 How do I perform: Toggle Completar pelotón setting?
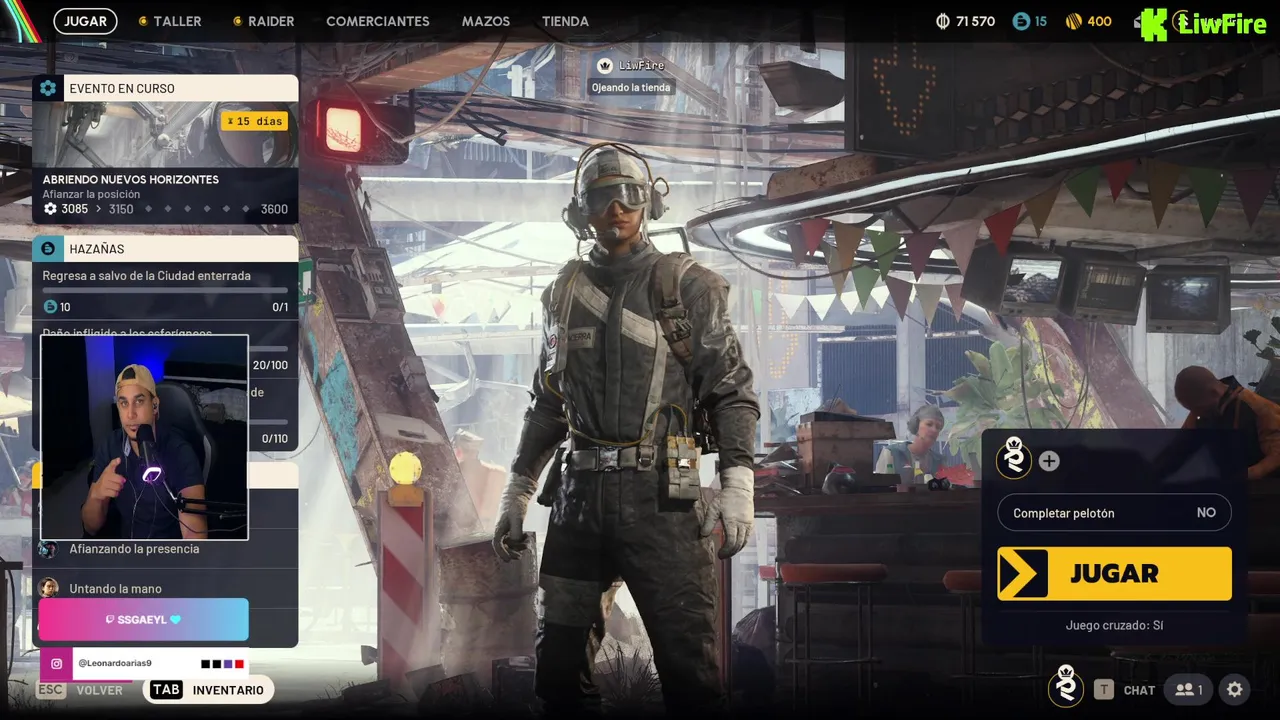click(x=1114, y=513)
